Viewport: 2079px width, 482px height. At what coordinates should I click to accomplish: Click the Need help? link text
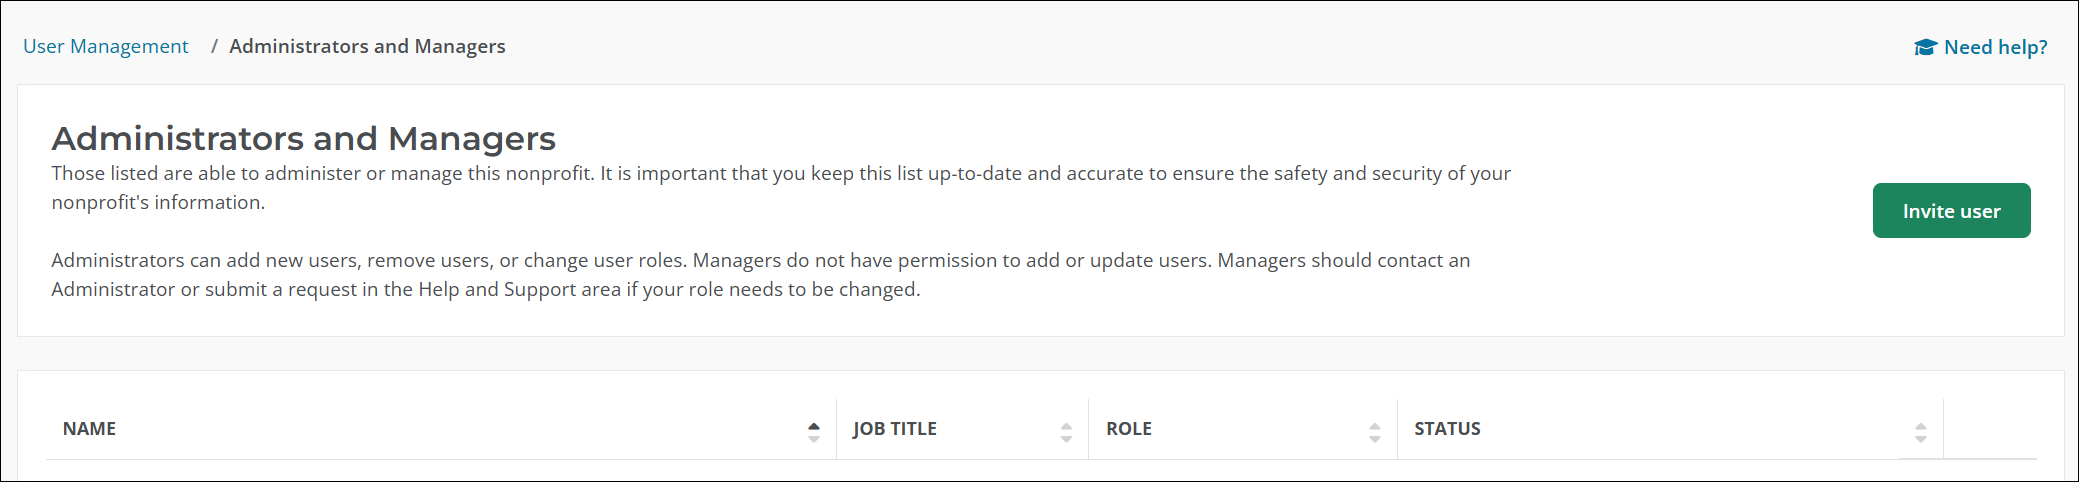point(1995,47)
